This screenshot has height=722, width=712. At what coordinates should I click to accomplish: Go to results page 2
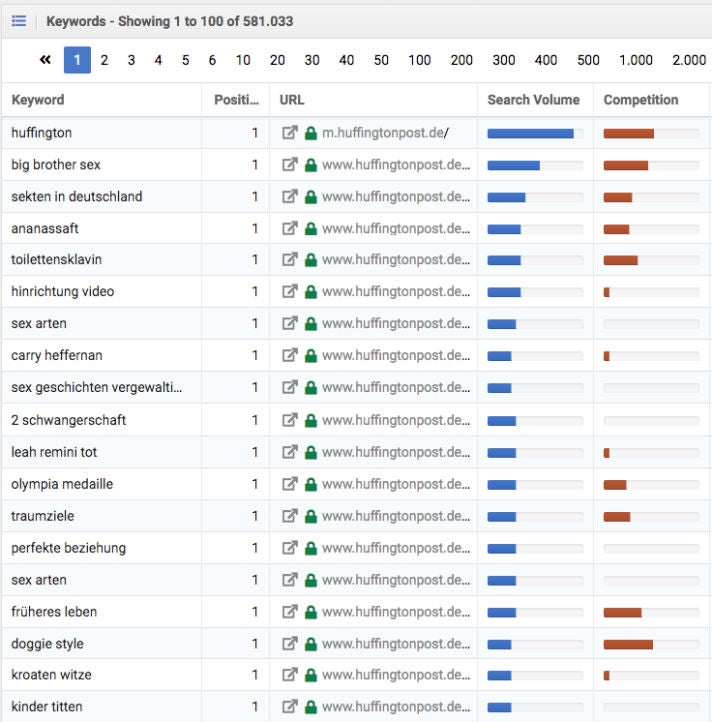coord(104,60)
